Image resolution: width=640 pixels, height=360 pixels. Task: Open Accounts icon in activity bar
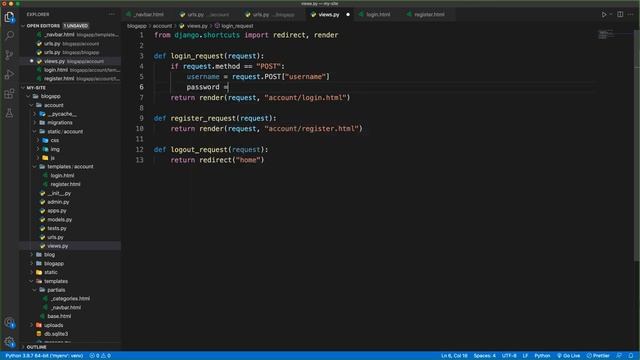[9, 323]
